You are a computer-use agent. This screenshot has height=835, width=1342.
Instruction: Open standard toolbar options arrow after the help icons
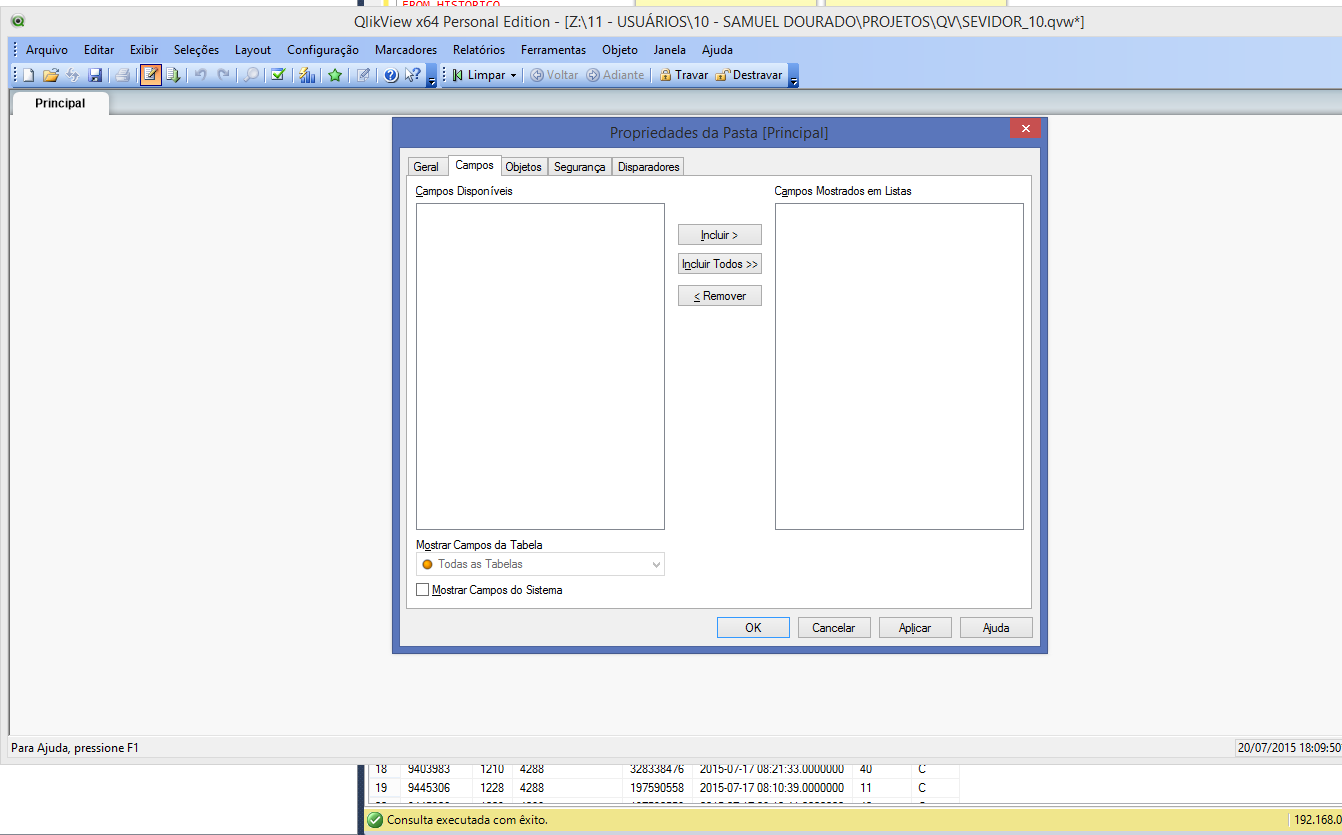pyautogui.click(x=431, y=77)
